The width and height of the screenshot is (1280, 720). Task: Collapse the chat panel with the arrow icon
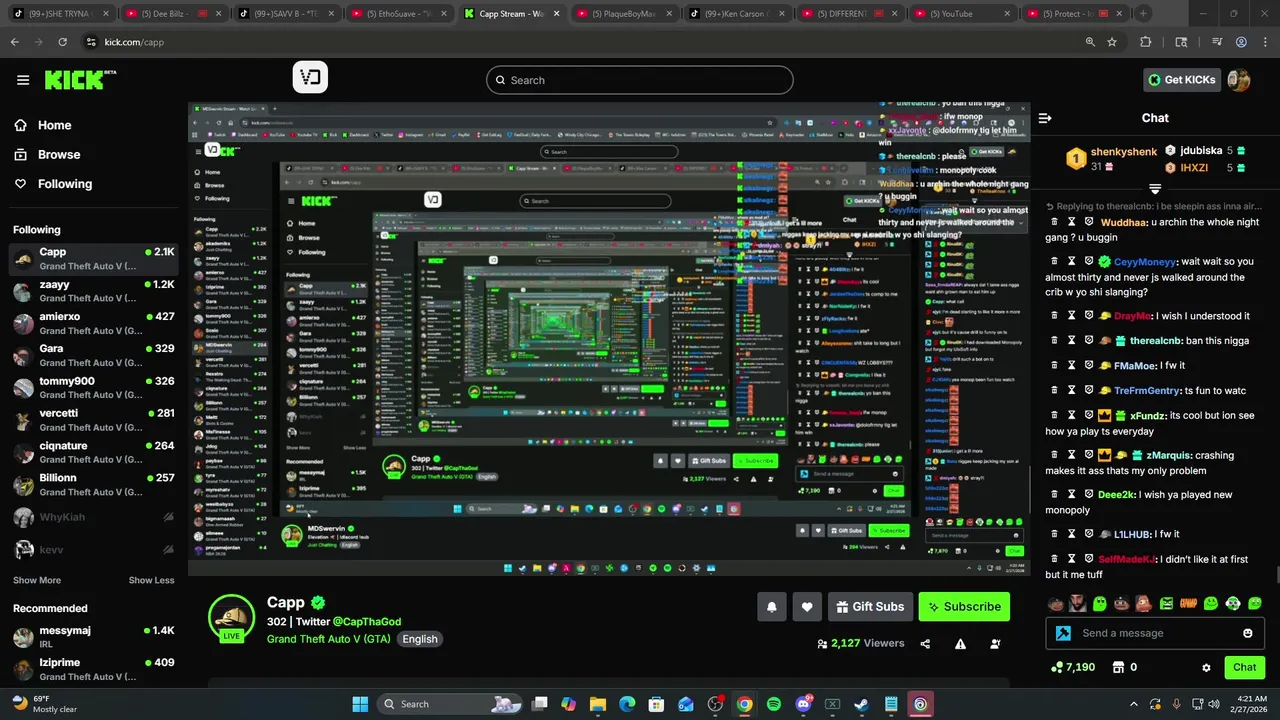pos(1045,118)
